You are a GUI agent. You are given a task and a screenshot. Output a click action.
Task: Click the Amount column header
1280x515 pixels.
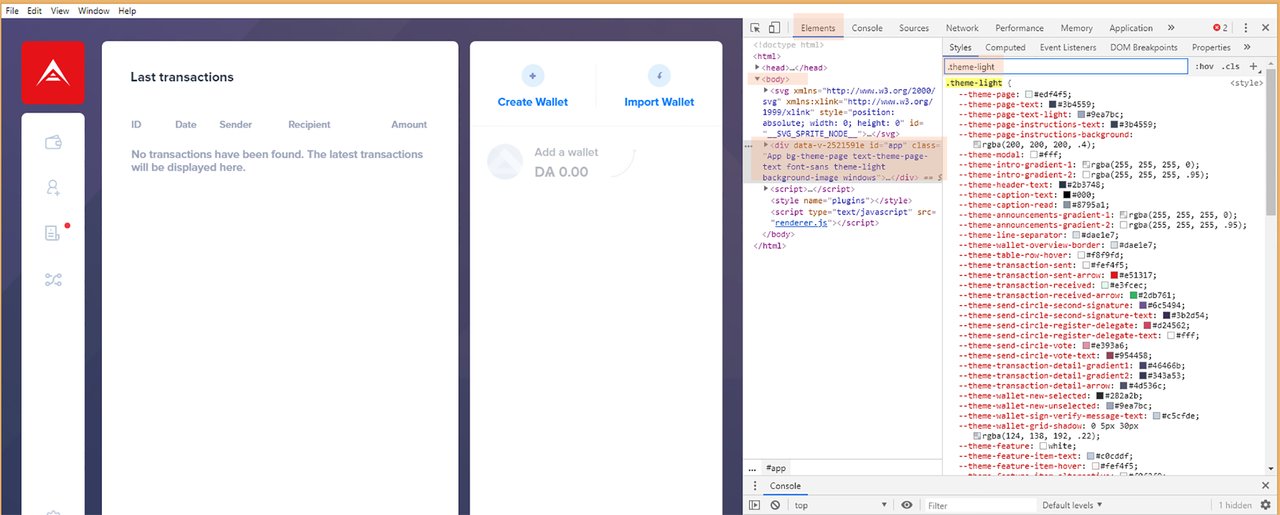[409, 125]
